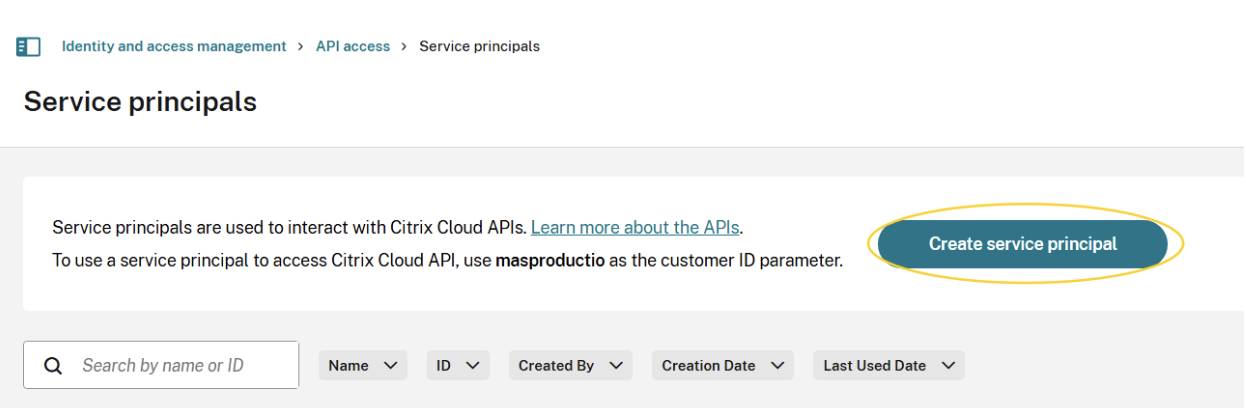Open the Name filter dropdown
Viewport: 1246px width, 408px height.
point(362,366)
